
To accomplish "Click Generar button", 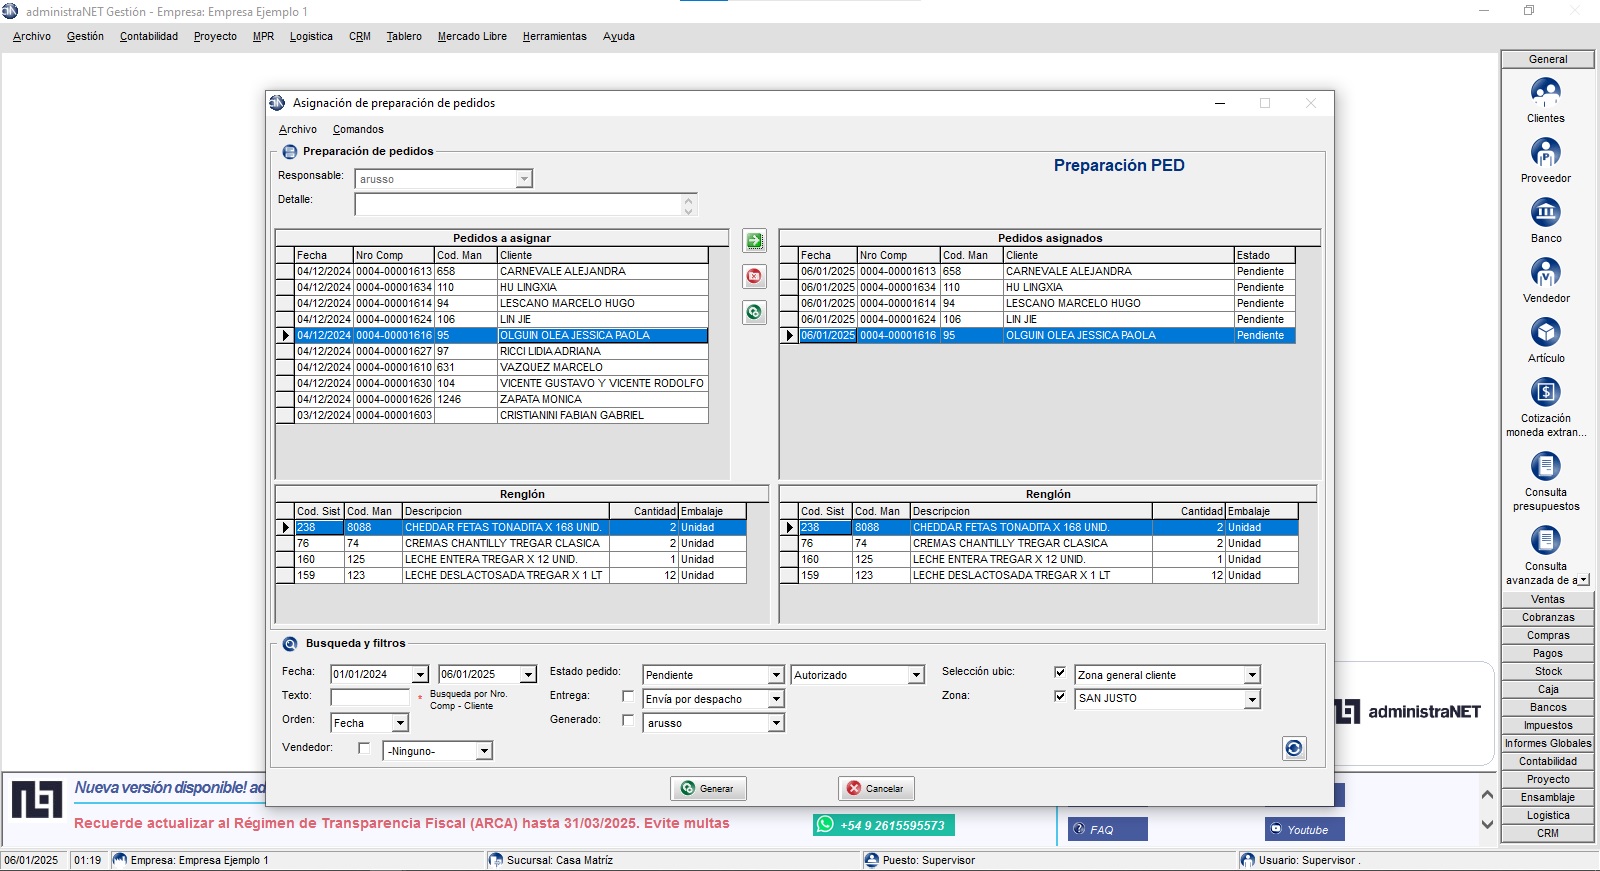I will pyautogui.click(x=708, y=788).
